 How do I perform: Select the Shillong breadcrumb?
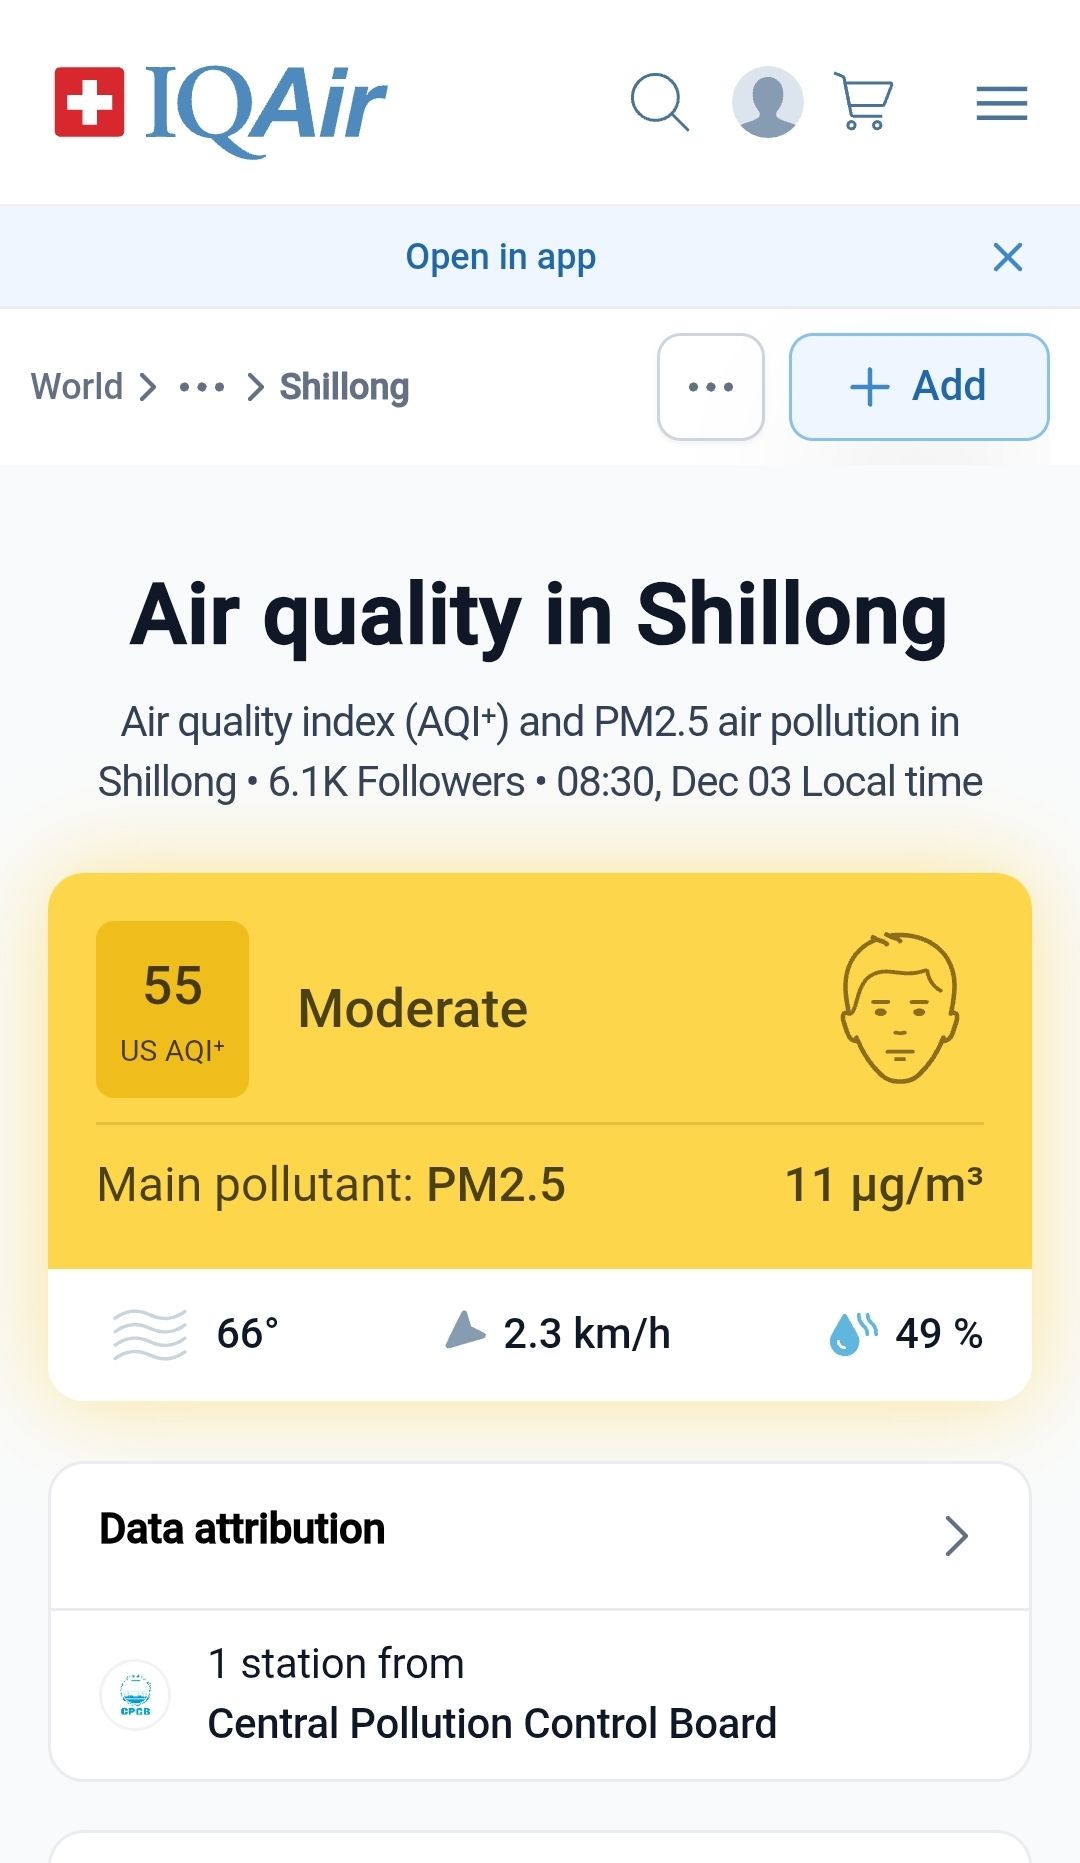(344, 387)
